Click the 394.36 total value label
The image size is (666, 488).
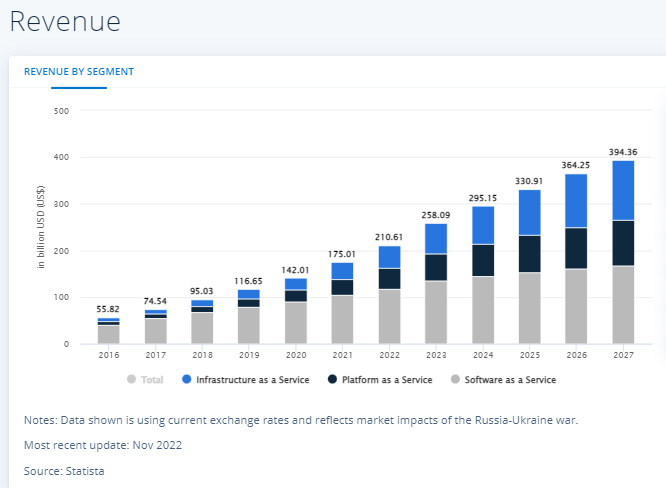[x=623, y=152]
